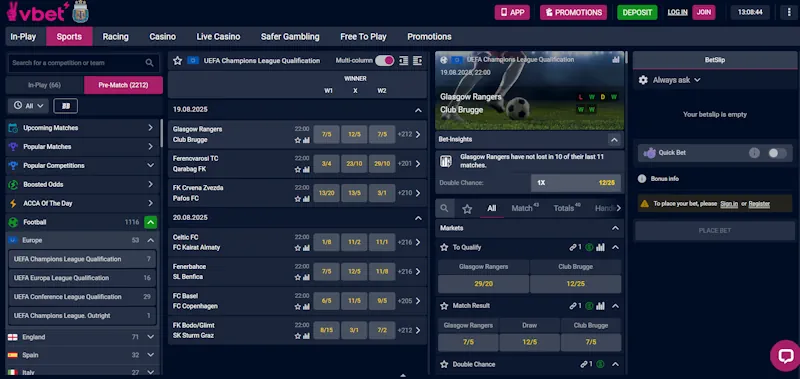Toggle Multi-column switch

pyautogui.click(x=385, y=61)
